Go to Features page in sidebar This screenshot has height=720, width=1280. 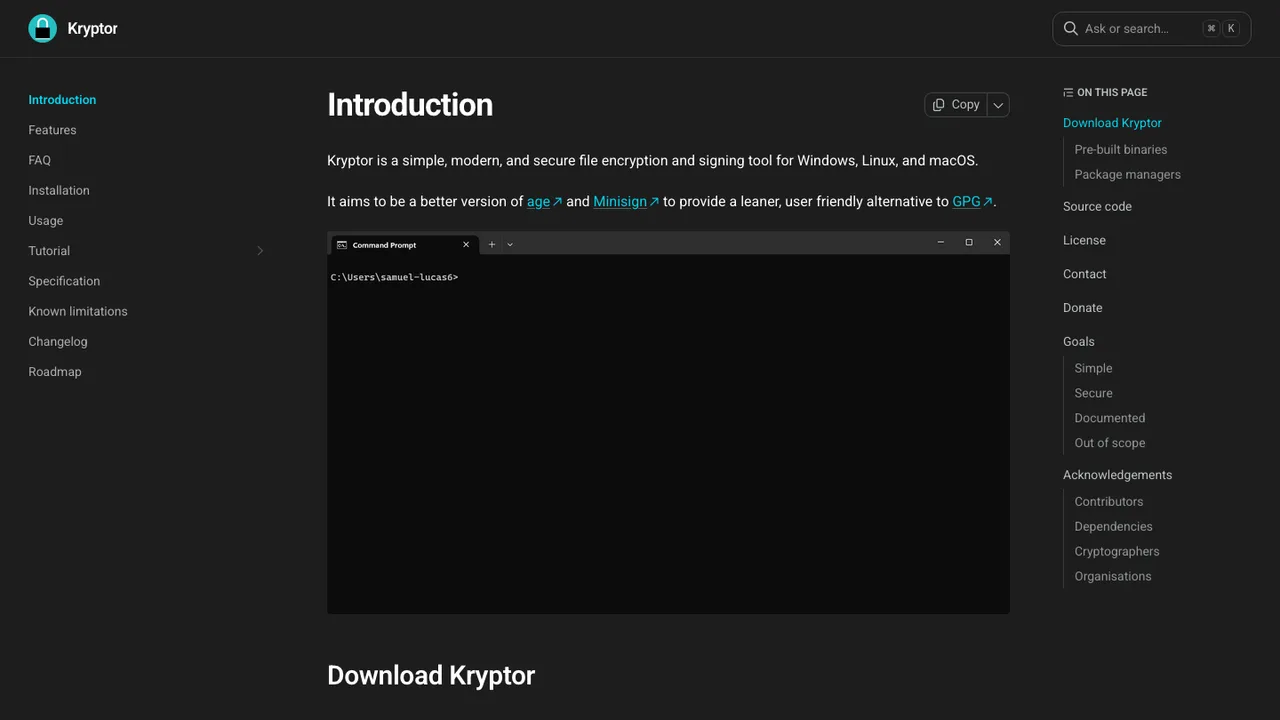52,130
